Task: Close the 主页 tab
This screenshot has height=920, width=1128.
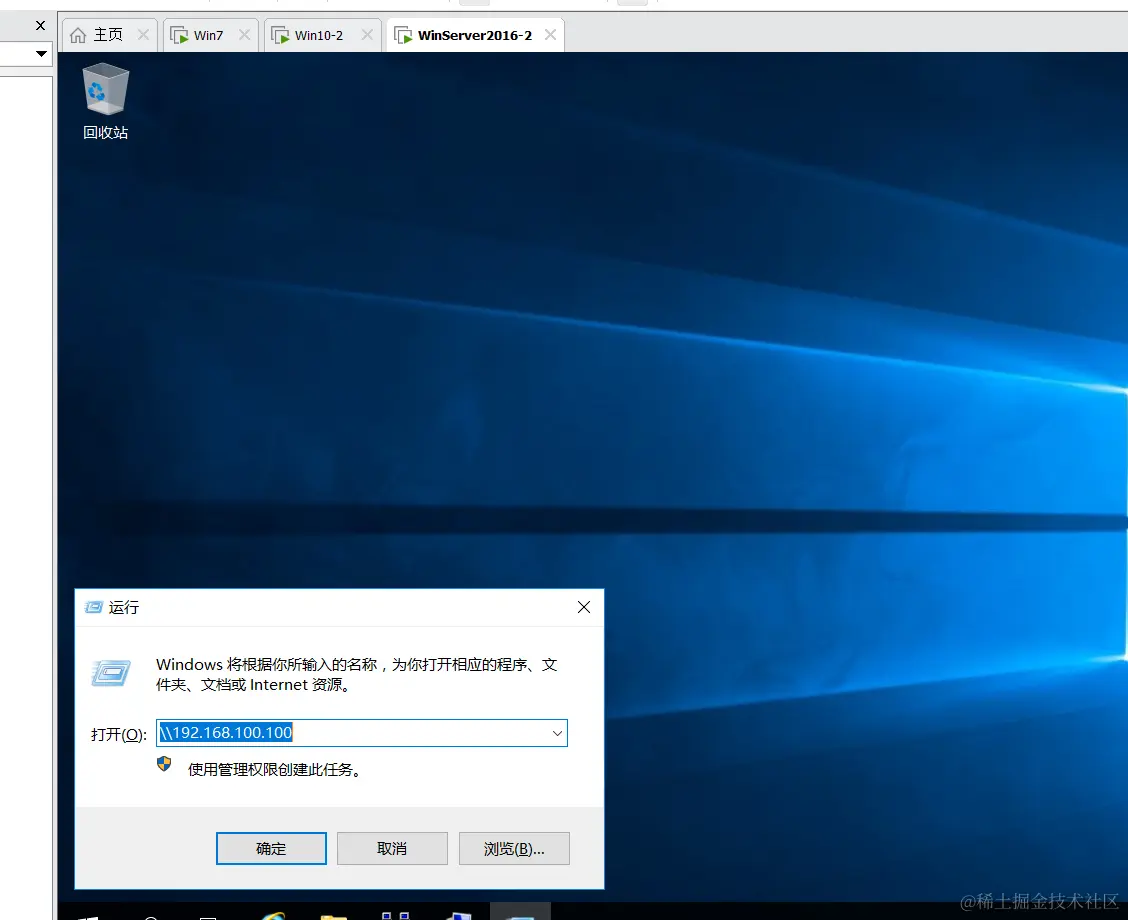Action: point(143,35)
